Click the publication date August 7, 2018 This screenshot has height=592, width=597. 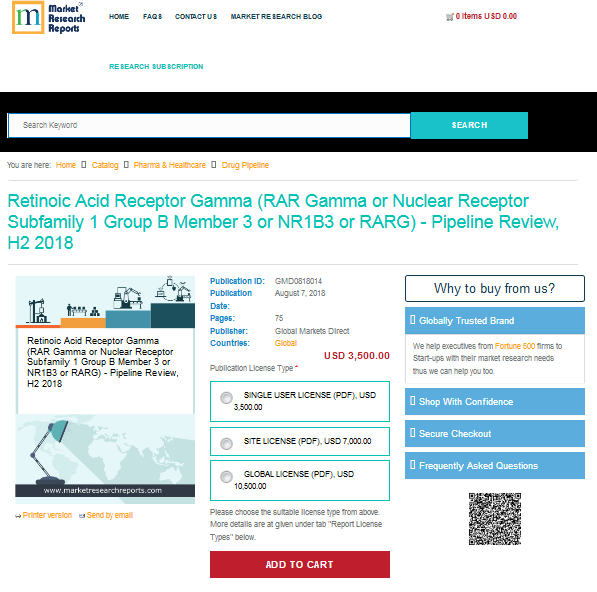300,294
